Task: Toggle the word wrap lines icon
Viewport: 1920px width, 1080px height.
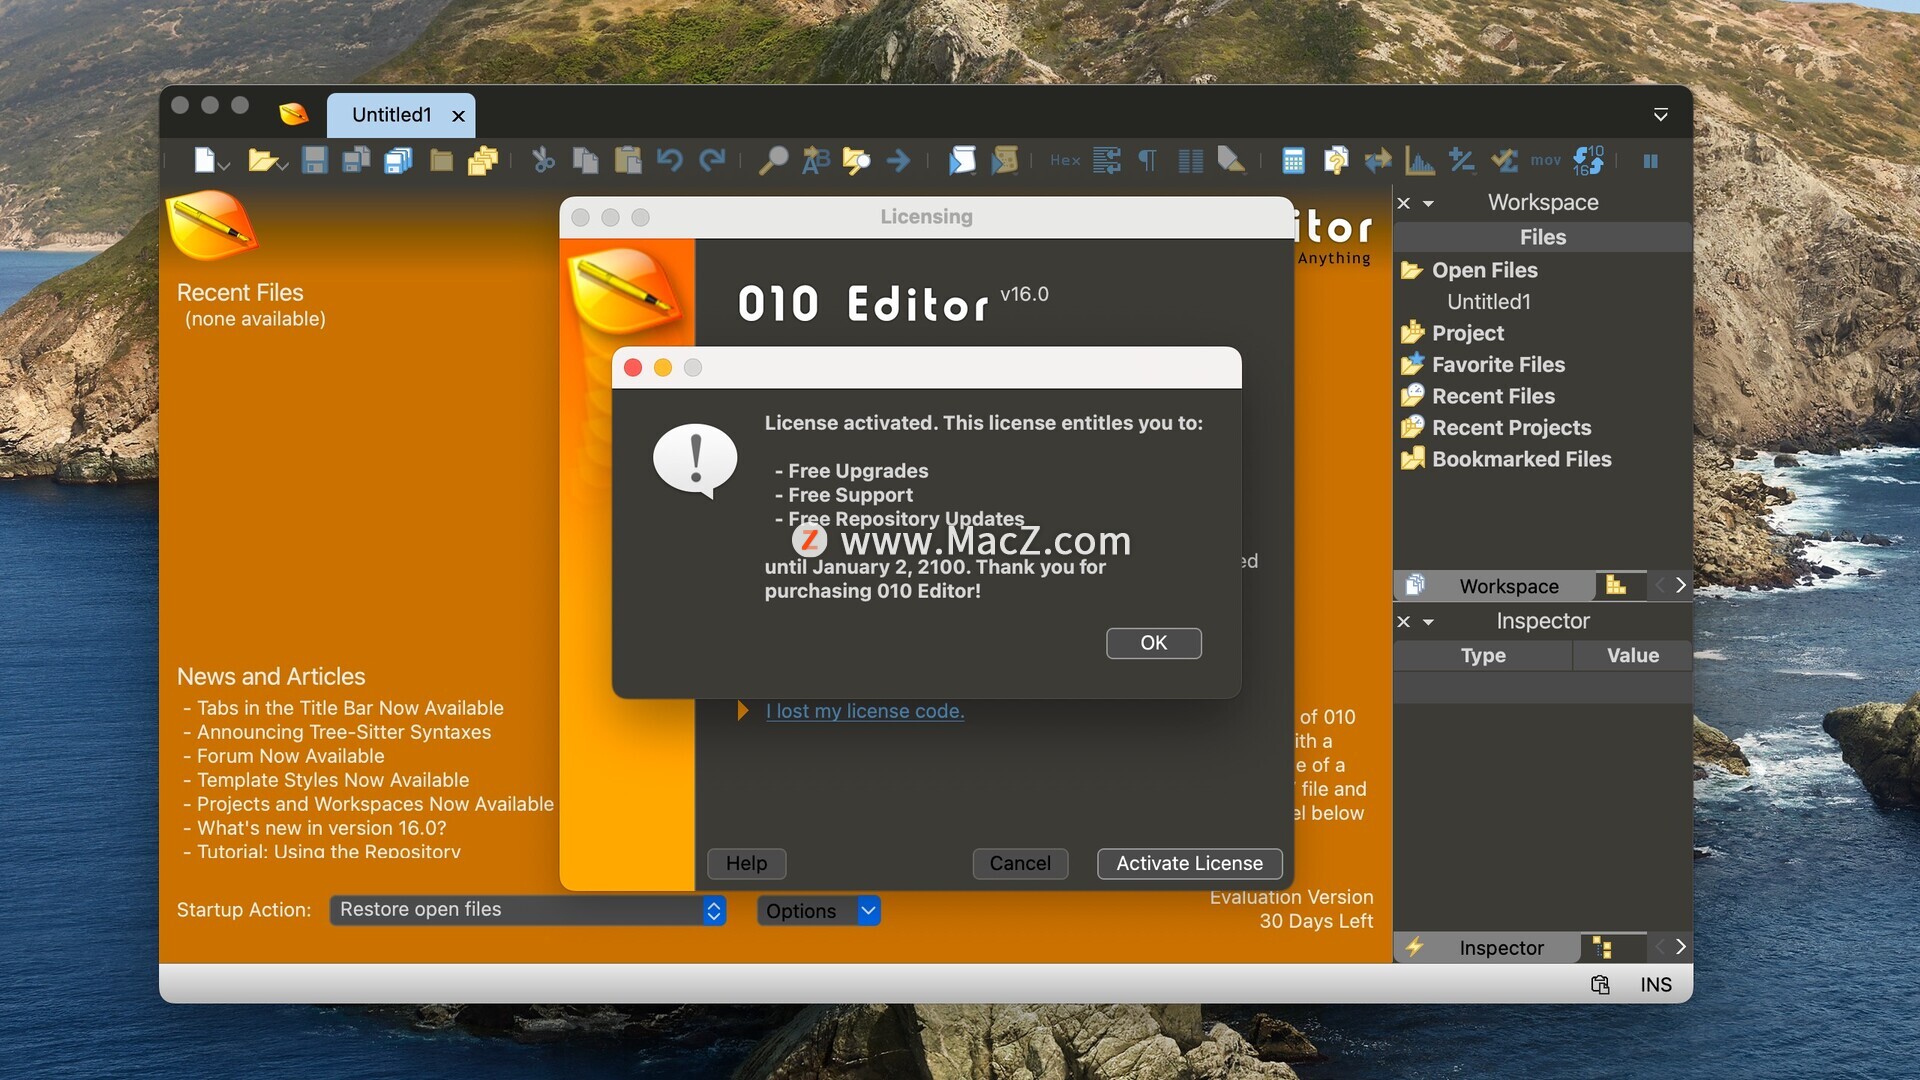Action: coord(1107,160)
